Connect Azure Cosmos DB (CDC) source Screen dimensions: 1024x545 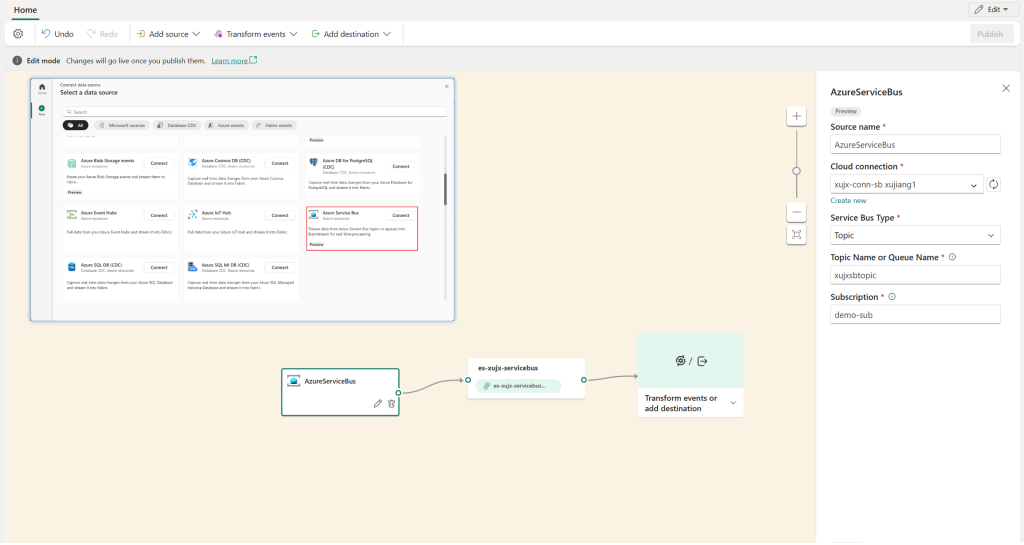click(x=280, y=163)
